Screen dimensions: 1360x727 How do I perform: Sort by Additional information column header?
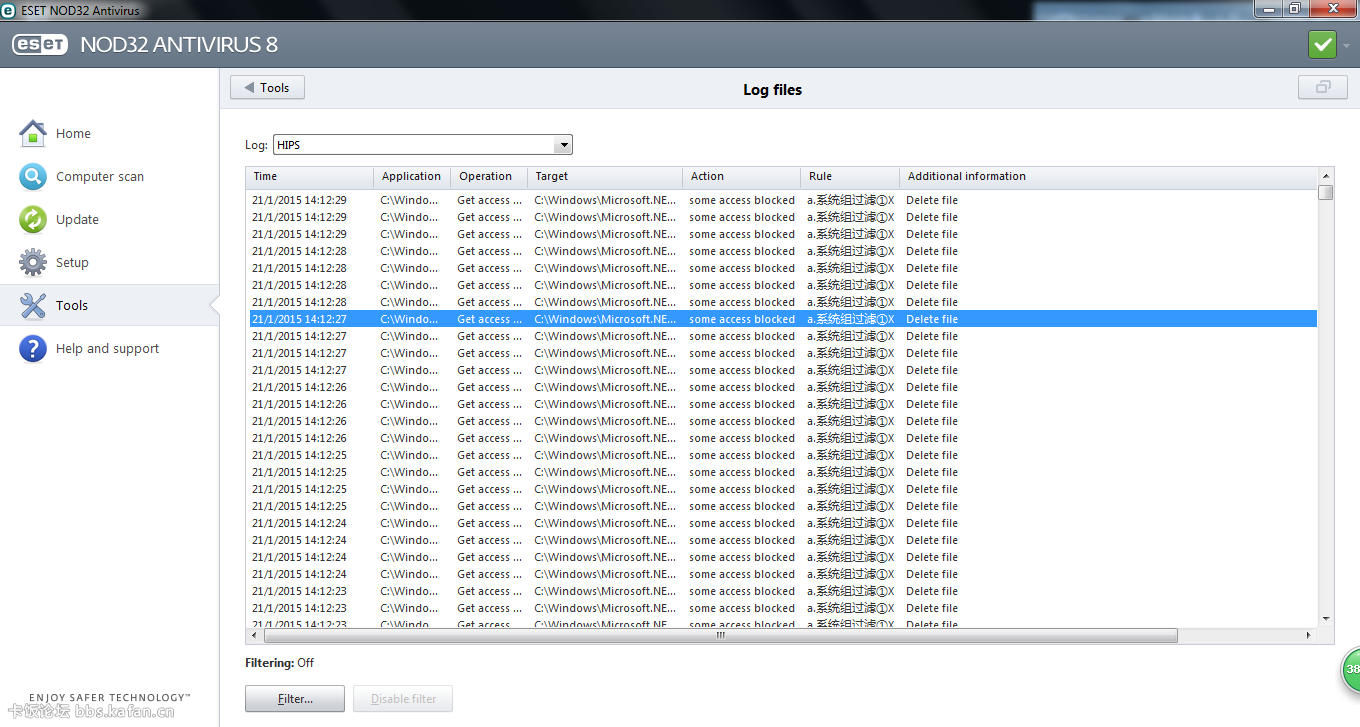(x=1108, y=176)
